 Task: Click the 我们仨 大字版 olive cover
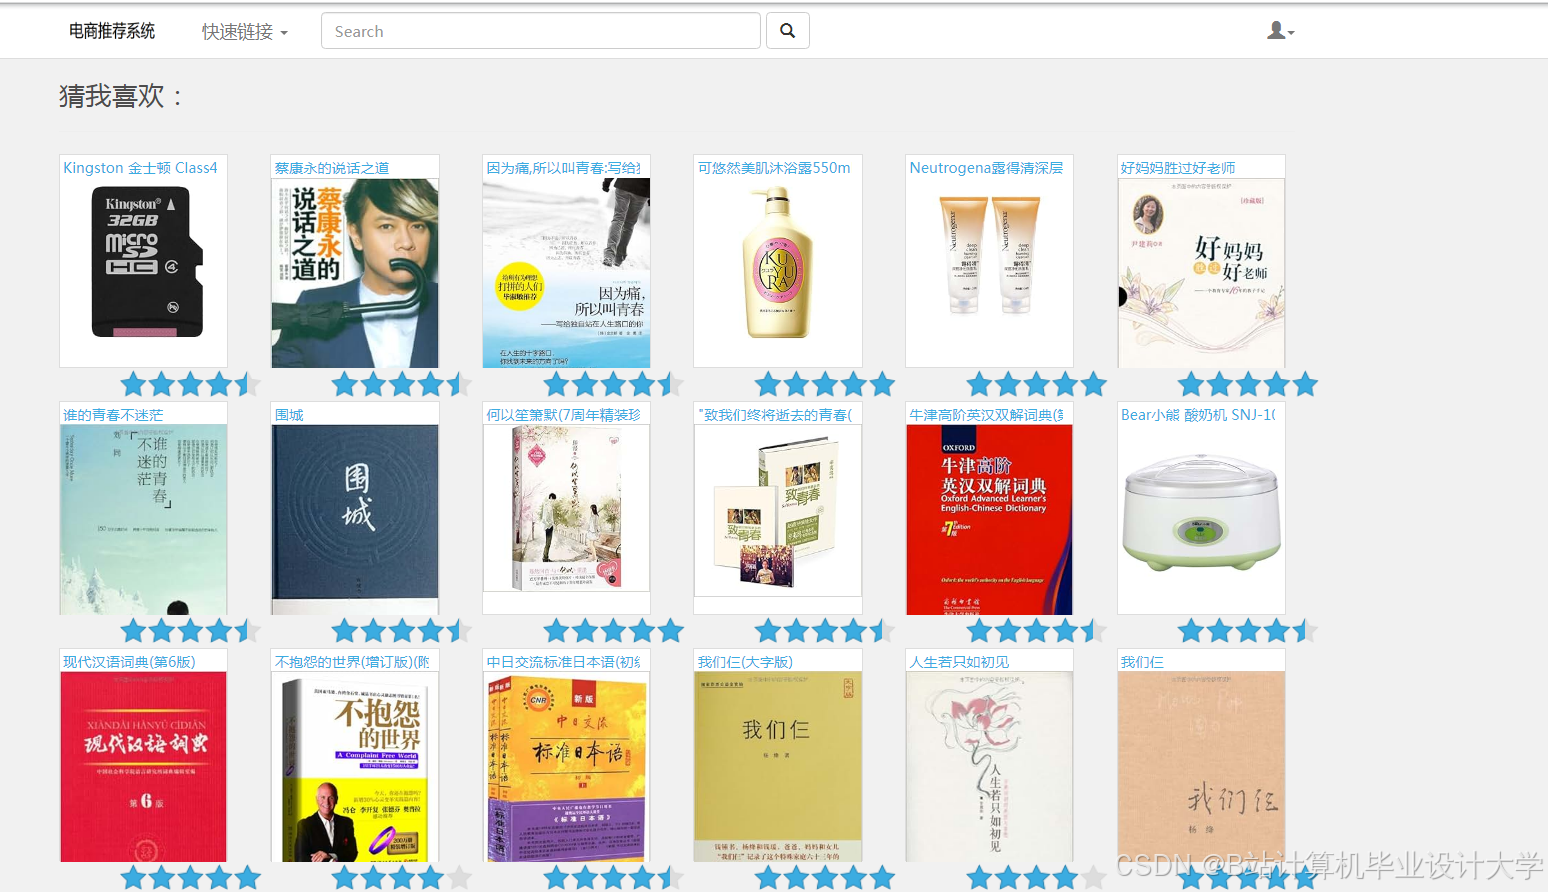(x=778, y=766)
